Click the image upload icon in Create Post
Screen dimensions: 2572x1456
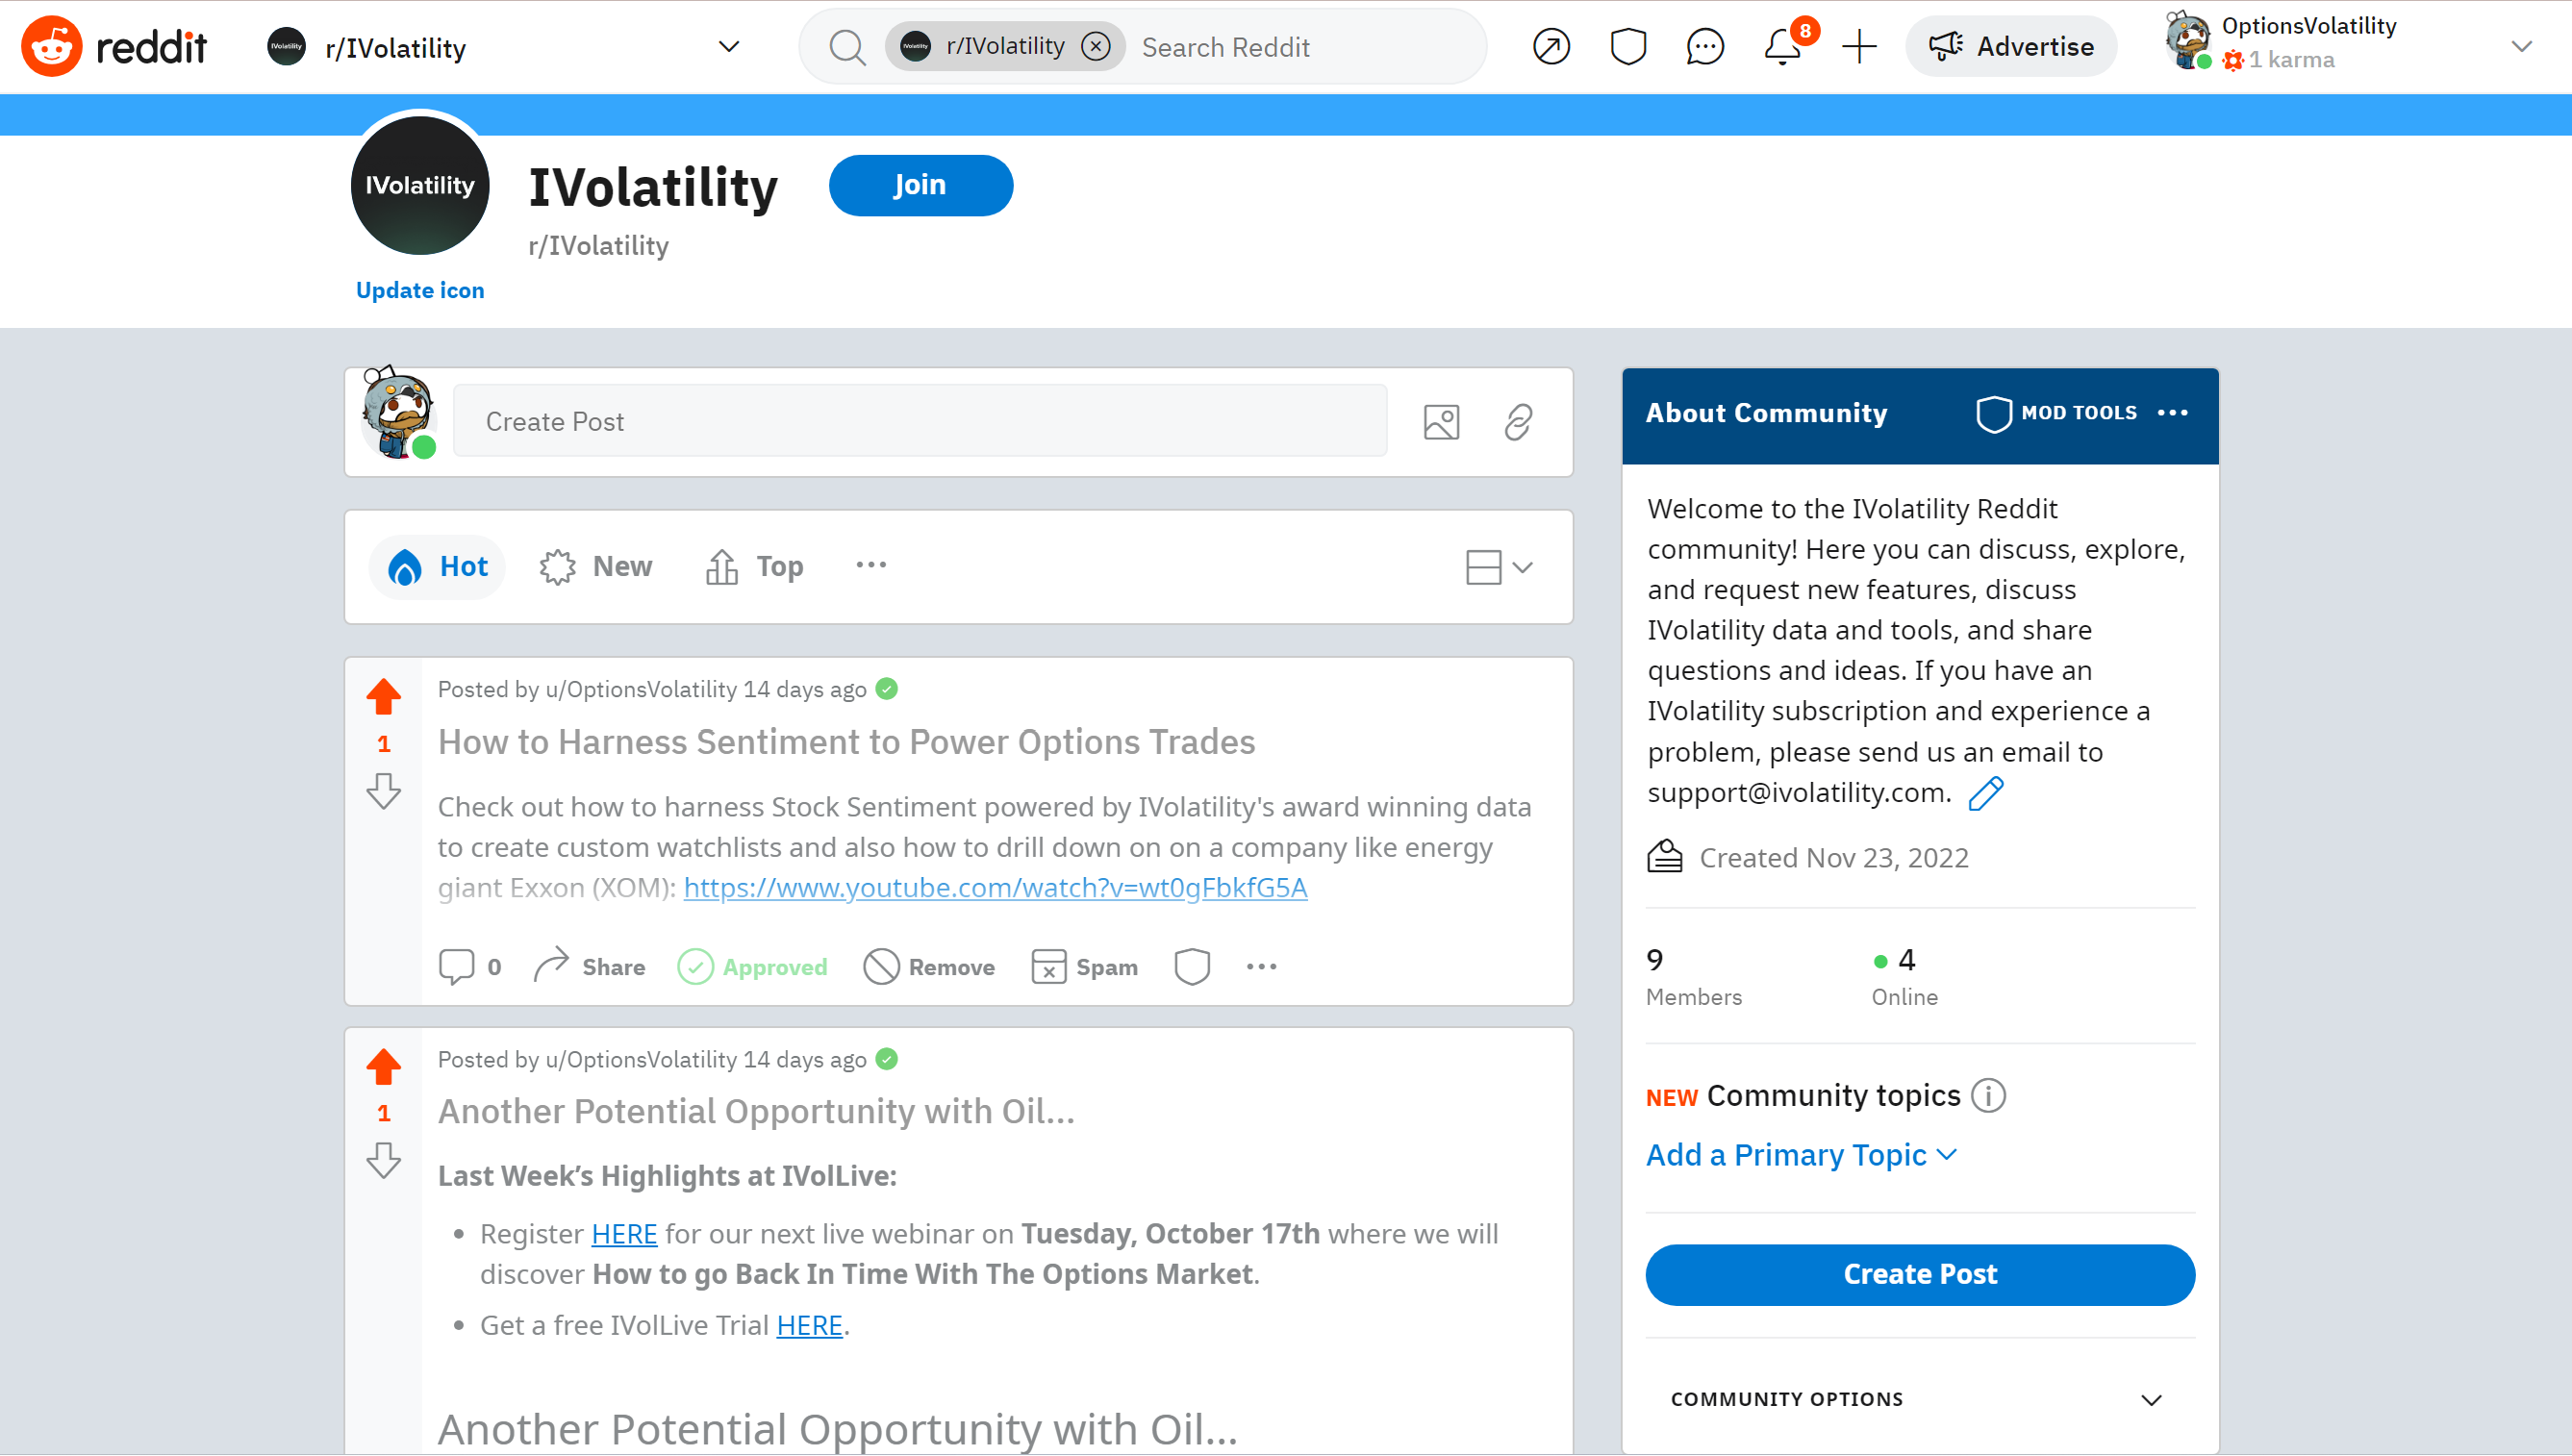(1442, 420)
